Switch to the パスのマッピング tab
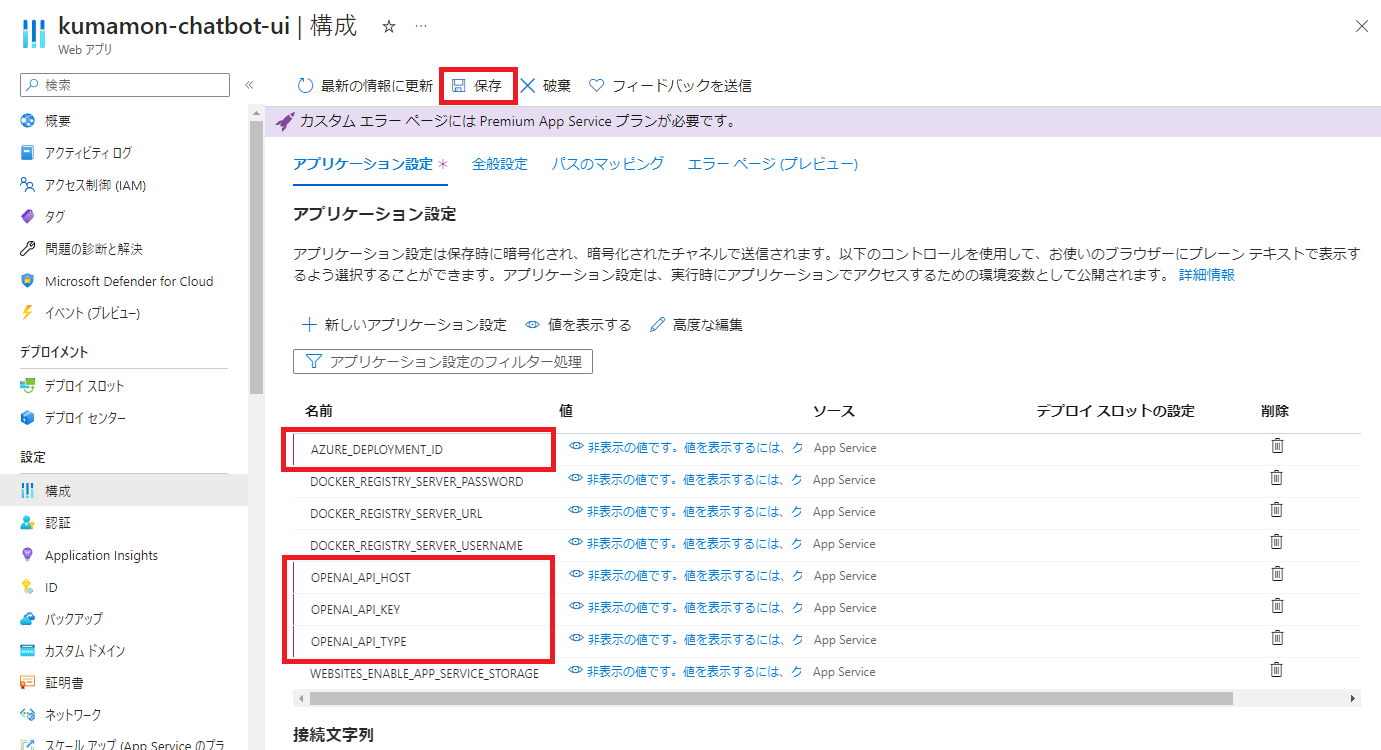The image size is (1381, 750). (607, 164)
